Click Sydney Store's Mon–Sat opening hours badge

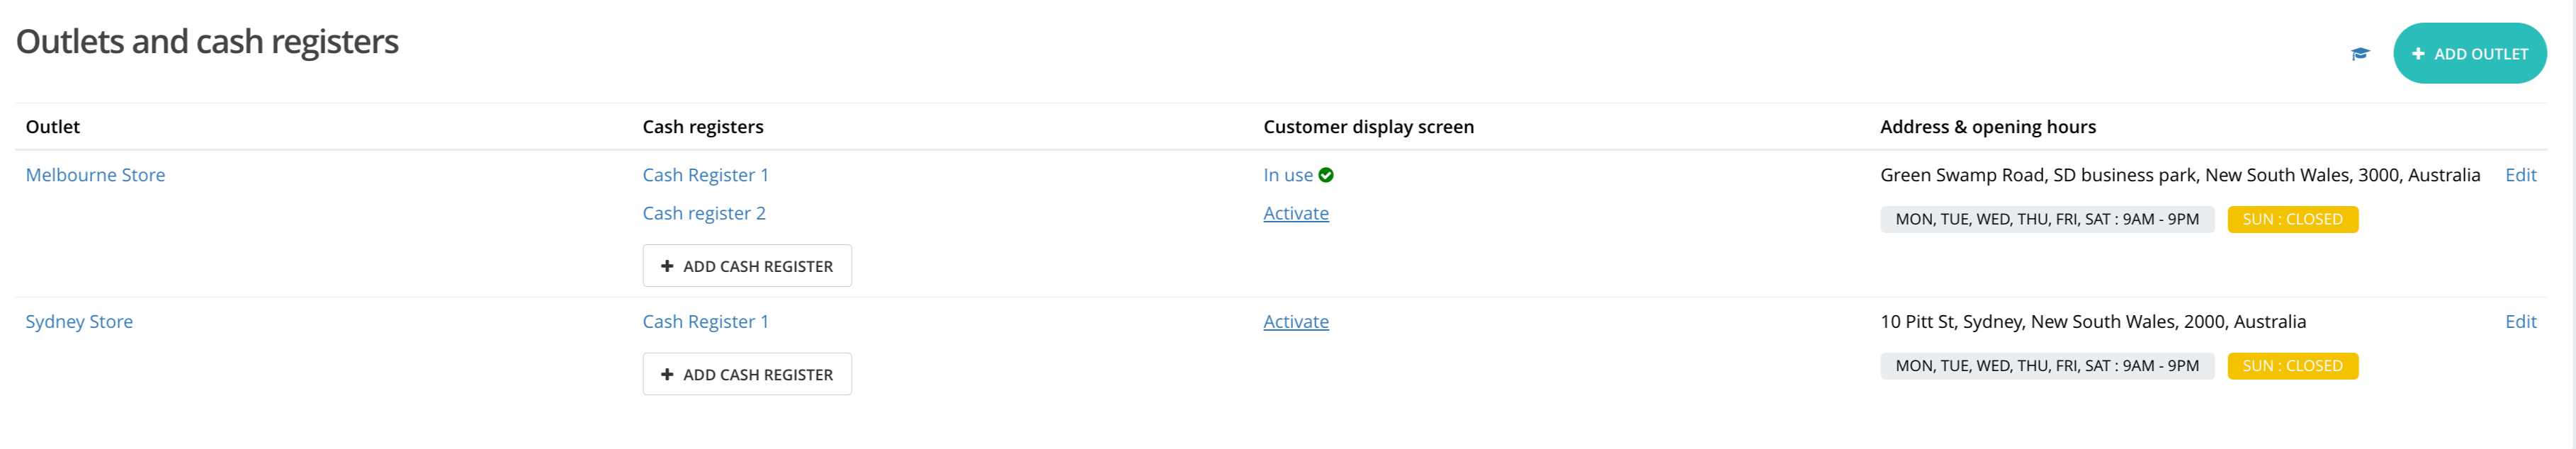[x=2046, y=366]
